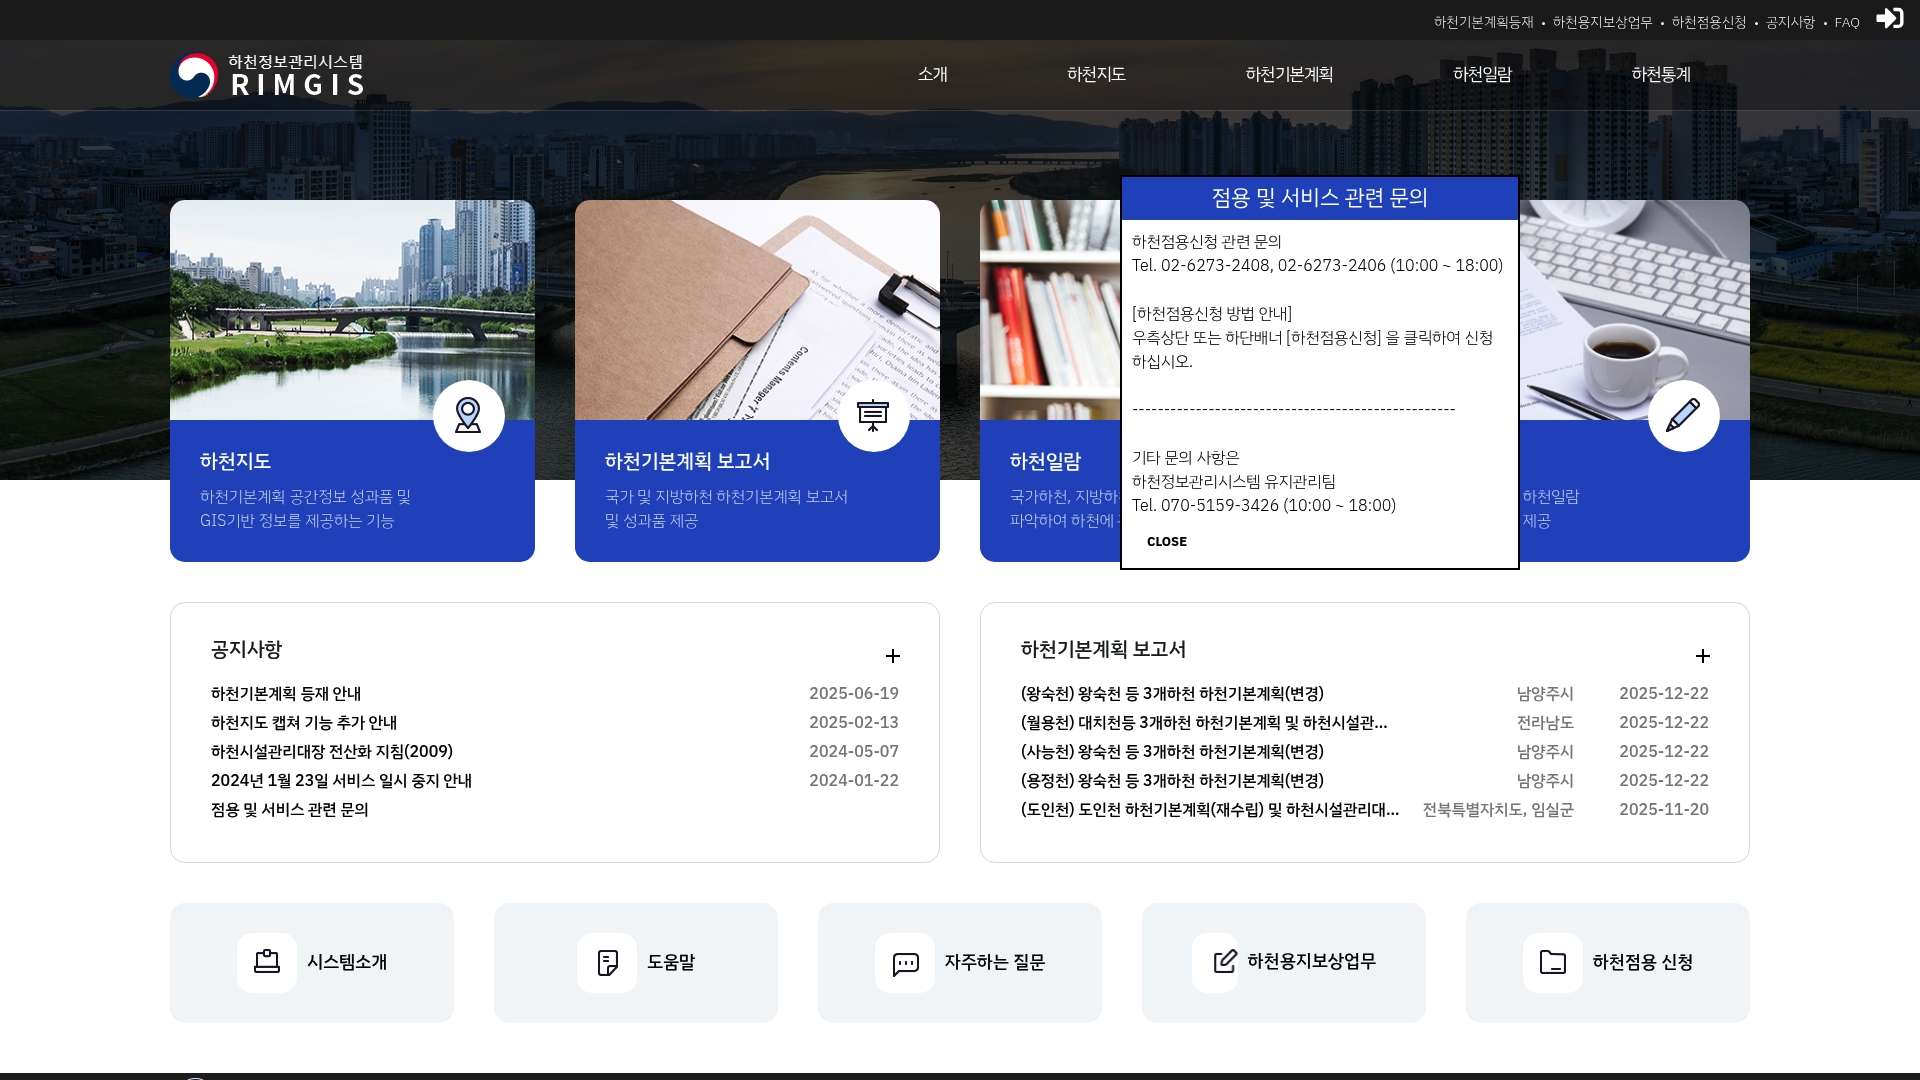
Task: Expand the 공지사항 list with plus button
Action: [x=893, y=655]
